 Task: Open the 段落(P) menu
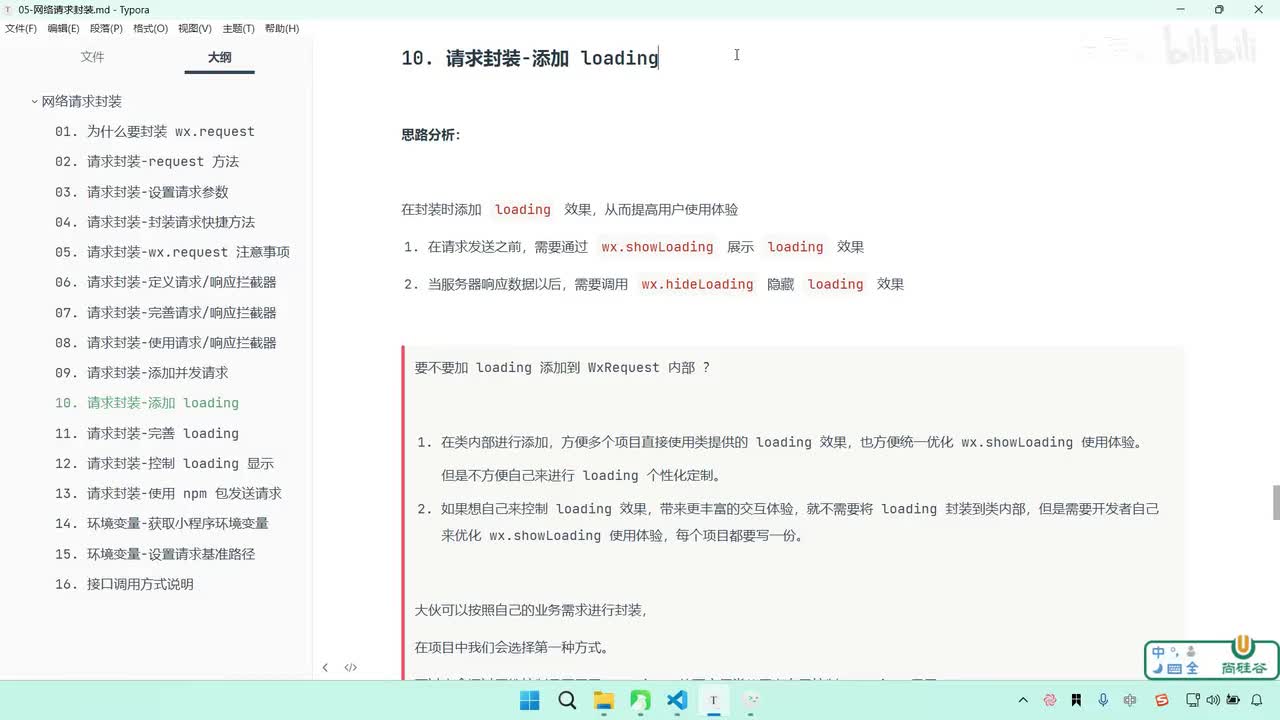(106, 28)
